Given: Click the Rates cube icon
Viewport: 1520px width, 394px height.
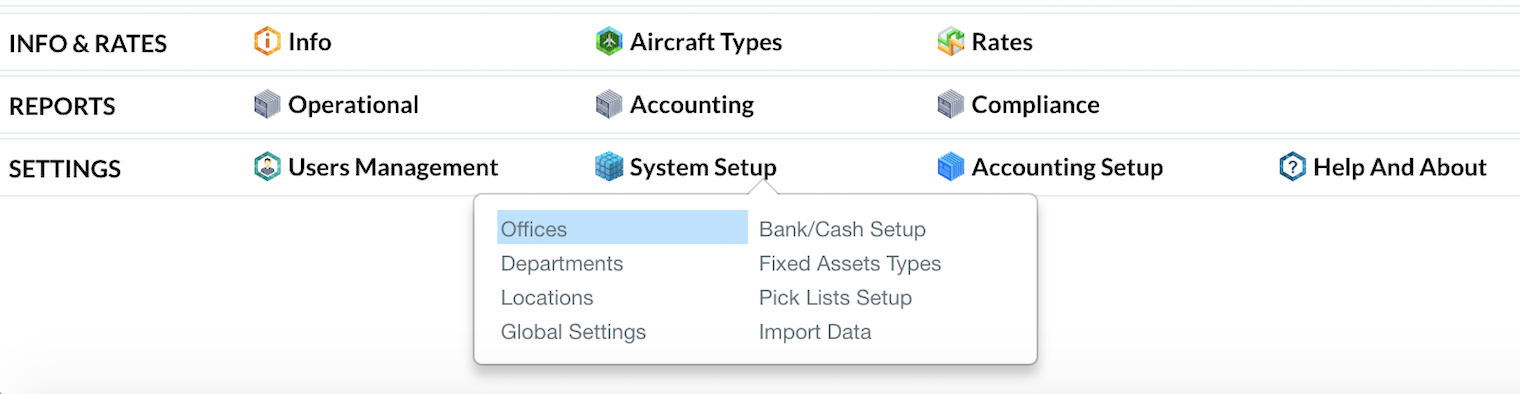Looking at the screenshot, I should (x=951, y=42).
